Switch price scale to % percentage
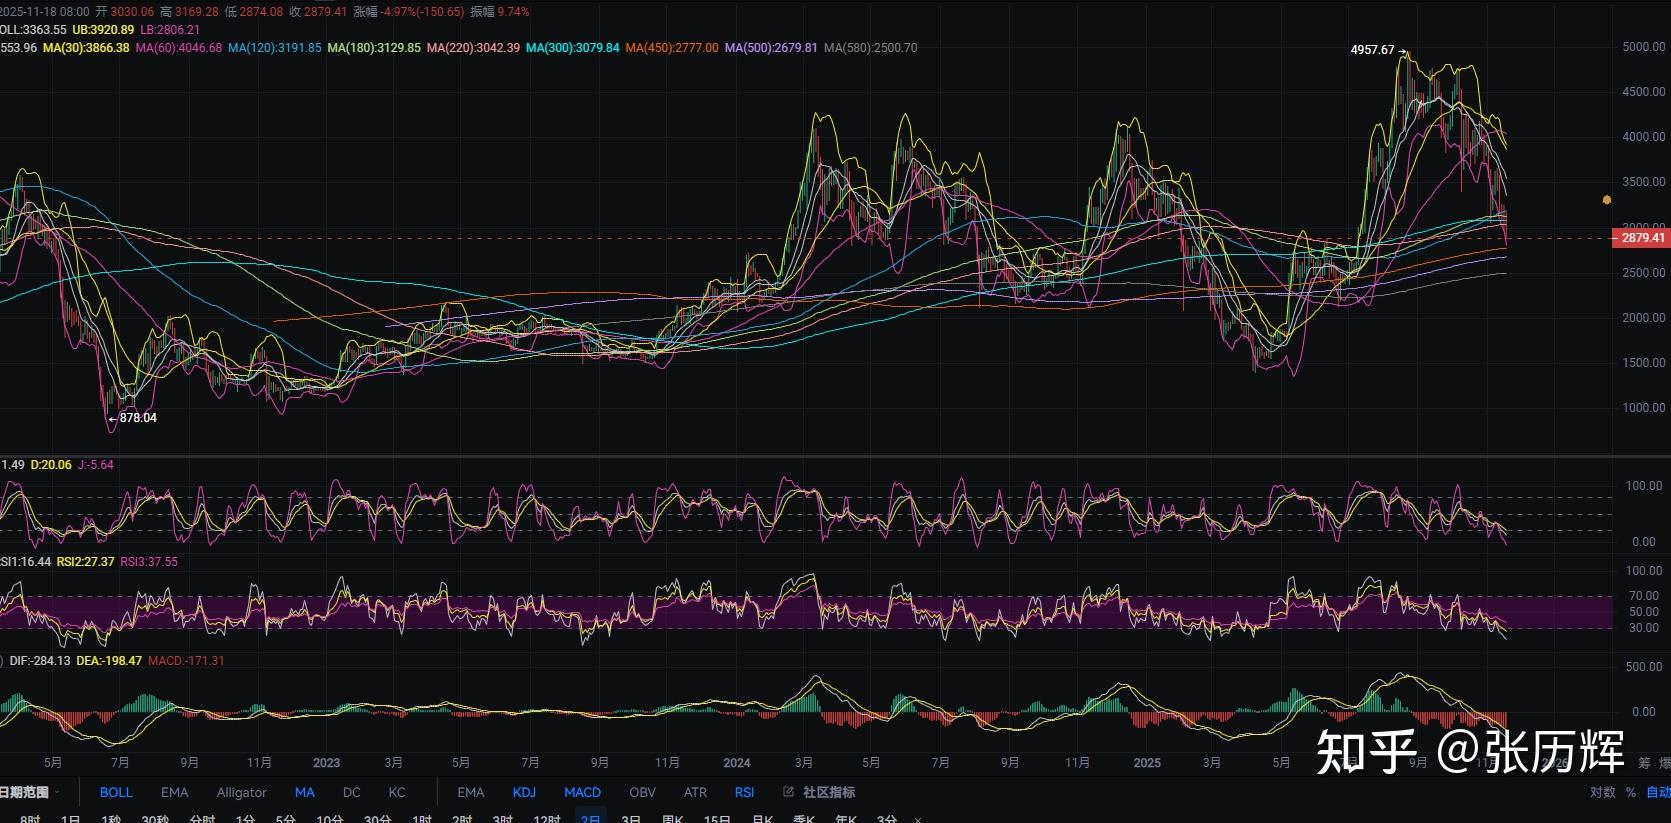Image resolution: width=1671 pixels, height=823 pixels. pyautogui.click(x=1630, y=792)
